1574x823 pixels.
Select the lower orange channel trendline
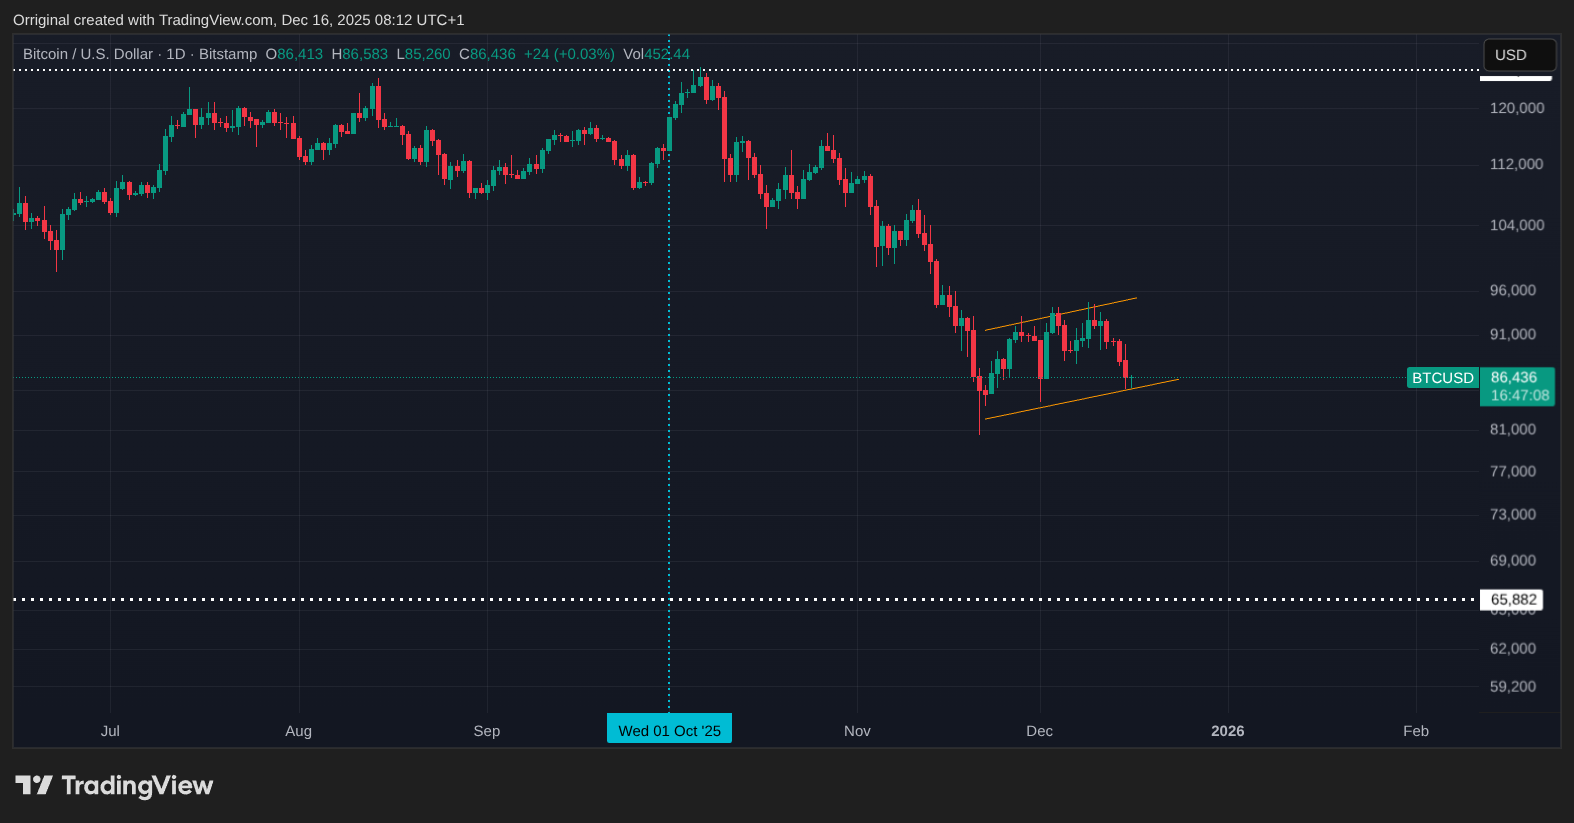point(1082,399)
